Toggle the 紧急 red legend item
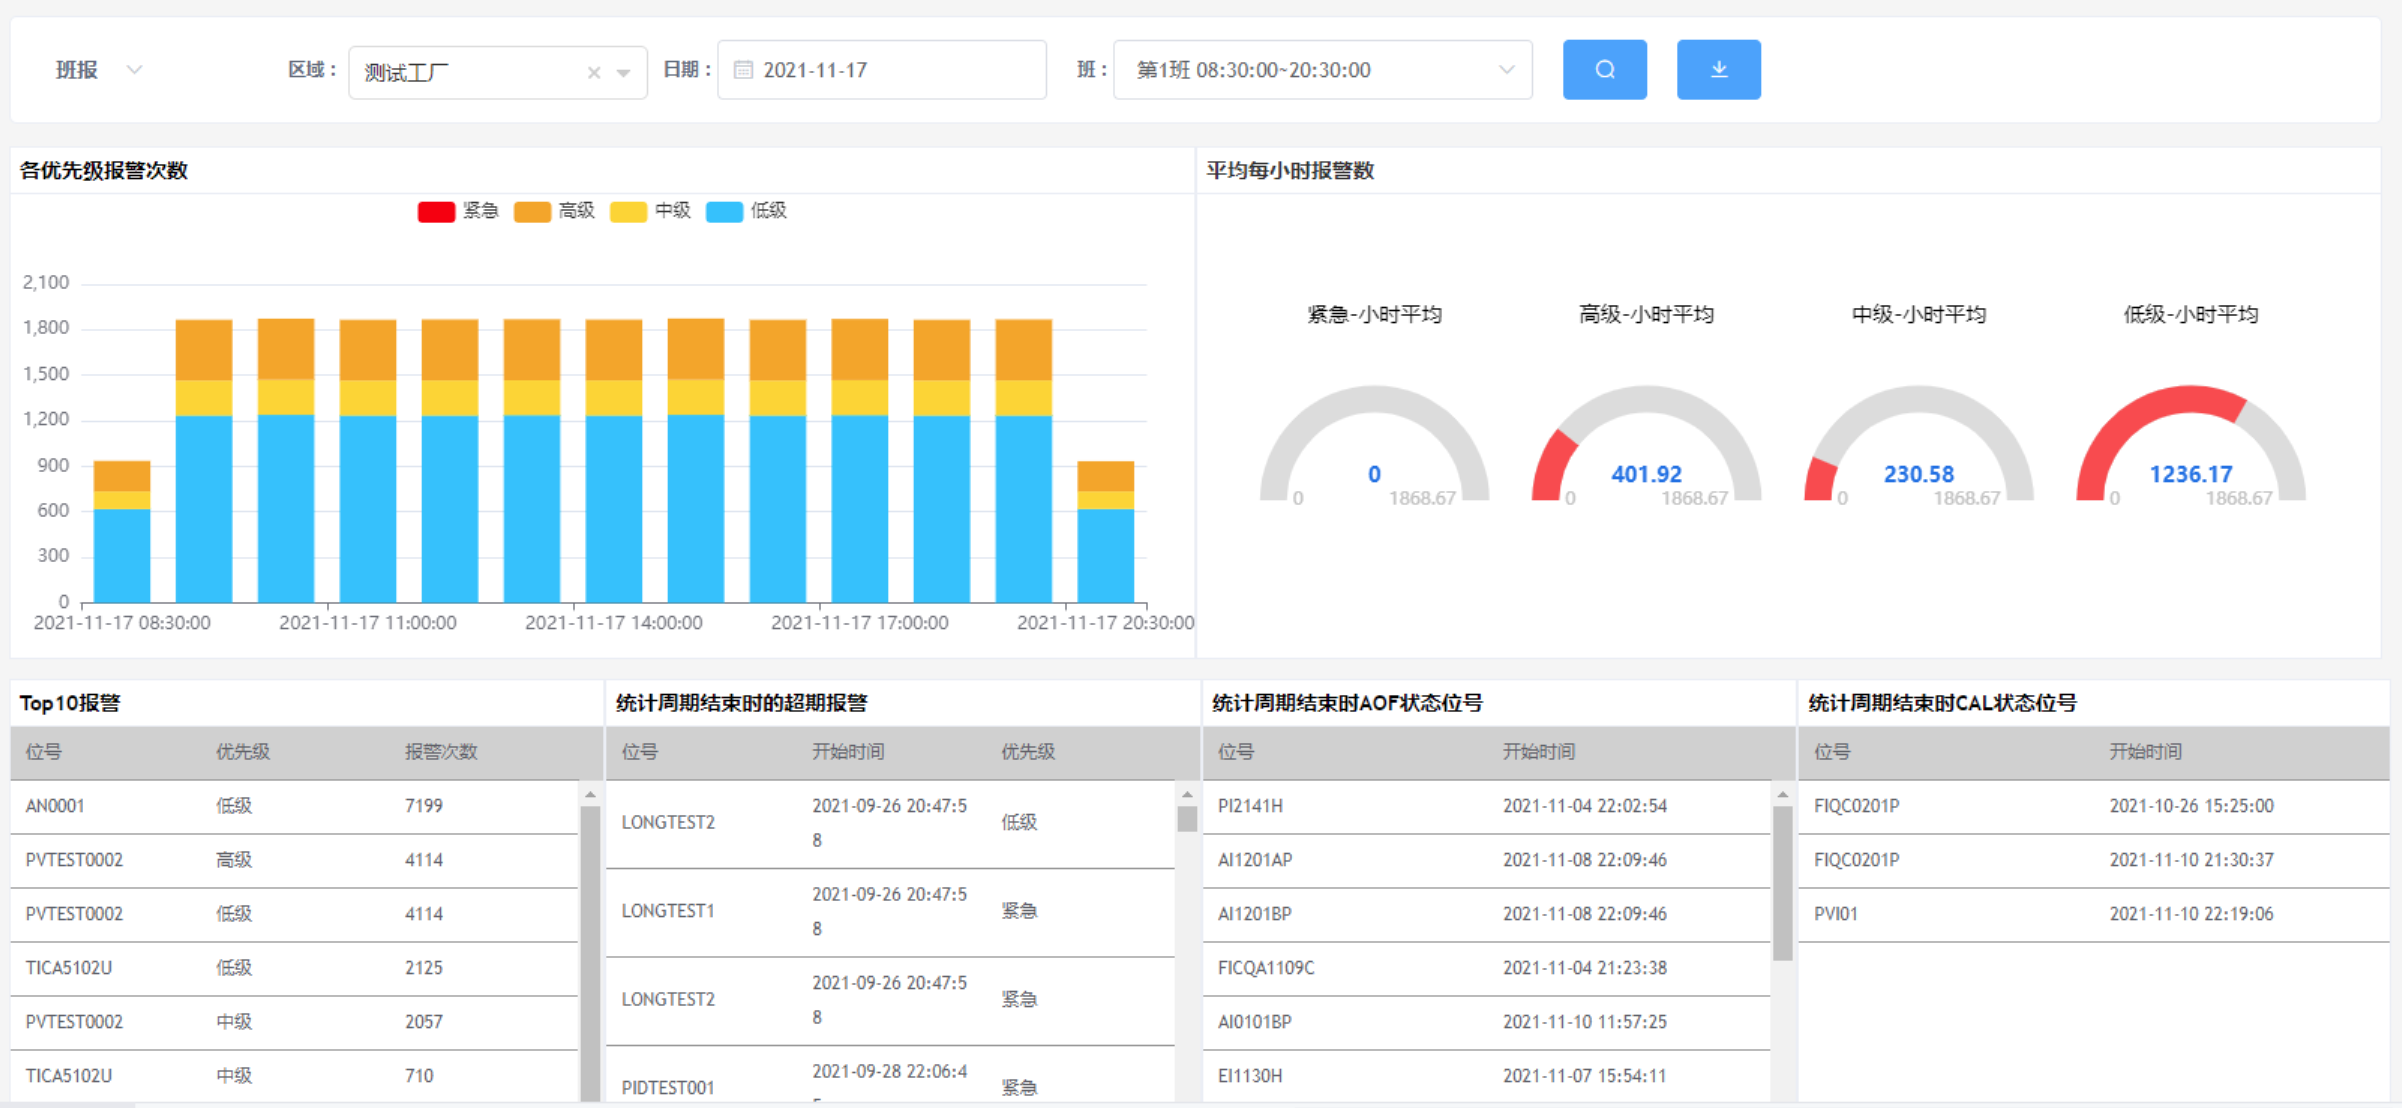The height and width of the screenshot is (1108, 2402). point(458,211)
